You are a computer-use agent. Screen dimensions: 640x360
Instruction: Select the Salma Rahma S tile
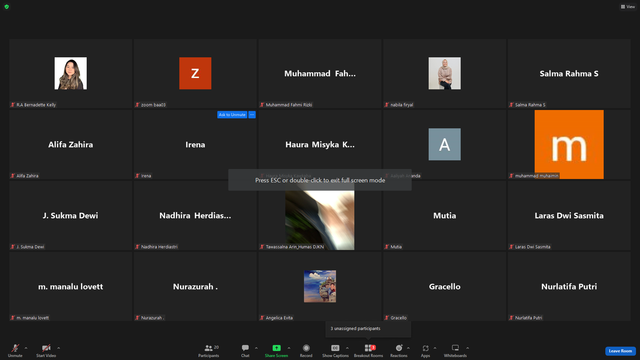pos(569,73)
